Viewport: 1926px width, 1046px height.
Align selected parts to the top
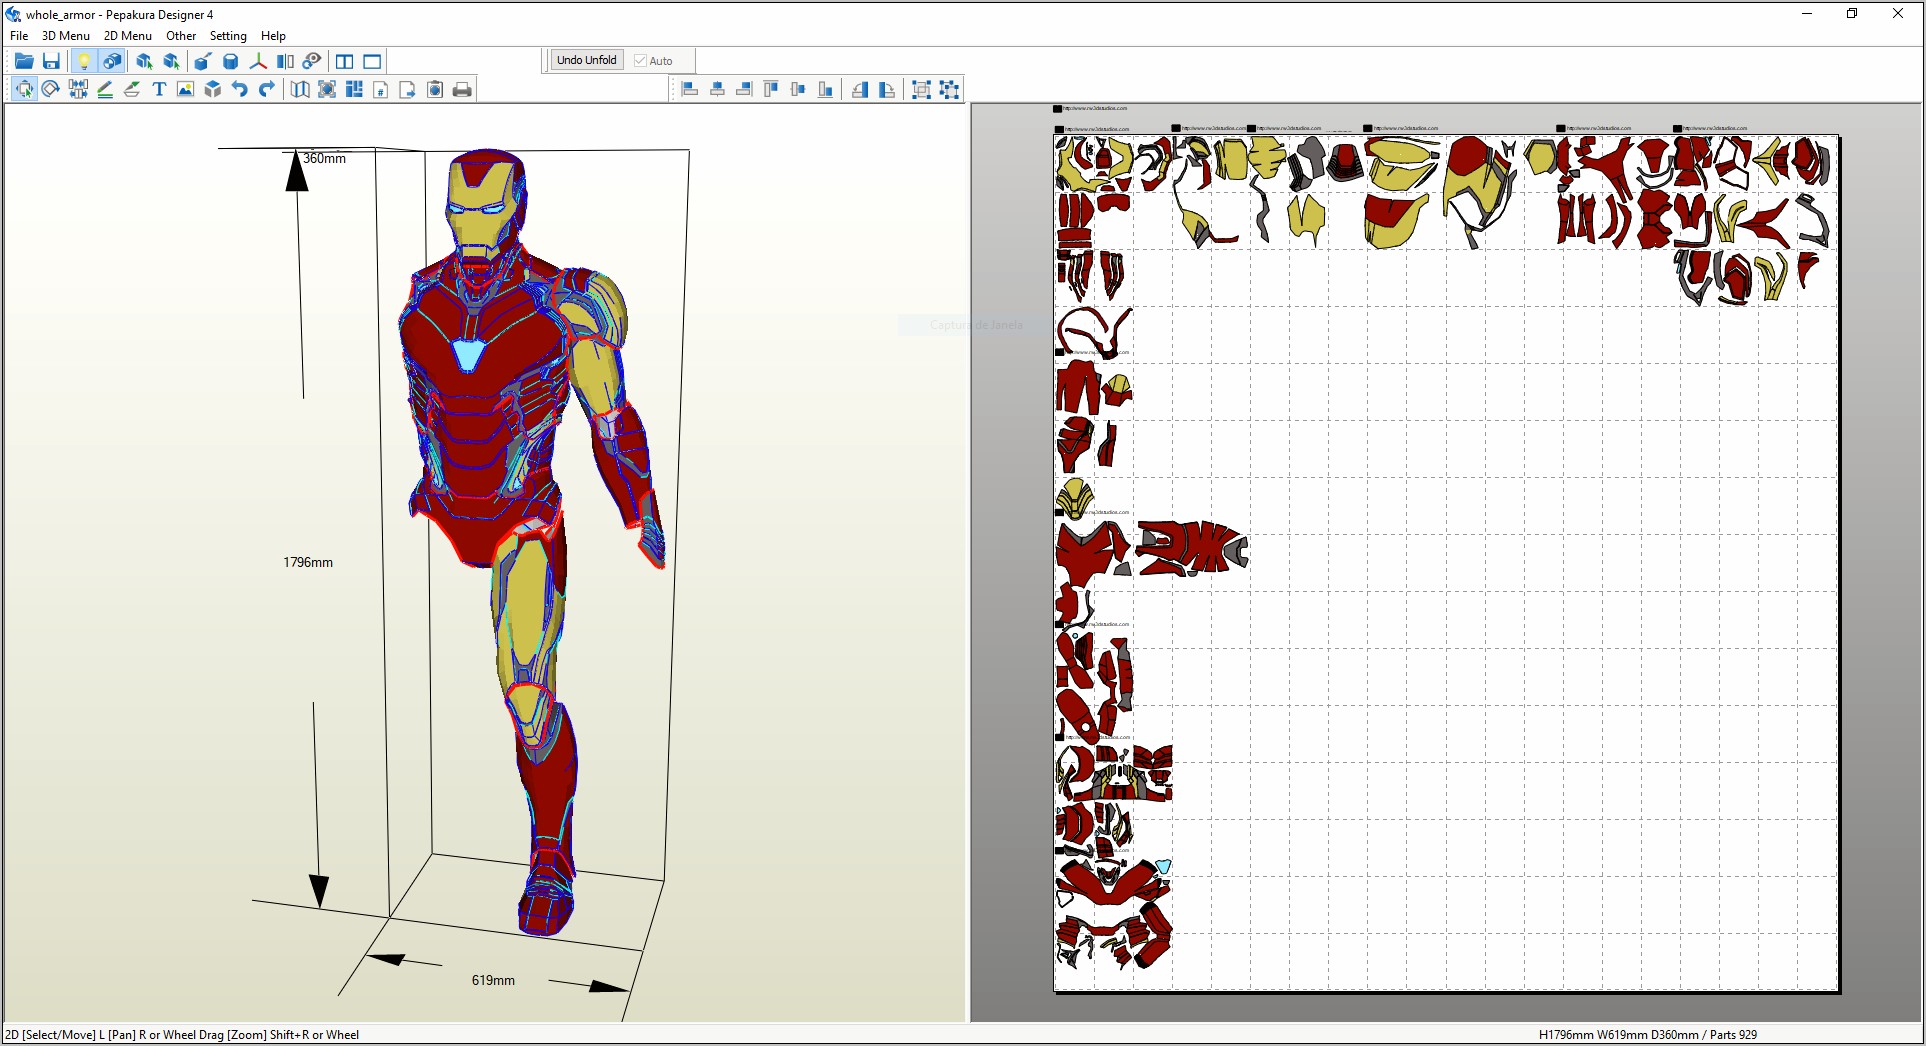click(x=771, y=90)
